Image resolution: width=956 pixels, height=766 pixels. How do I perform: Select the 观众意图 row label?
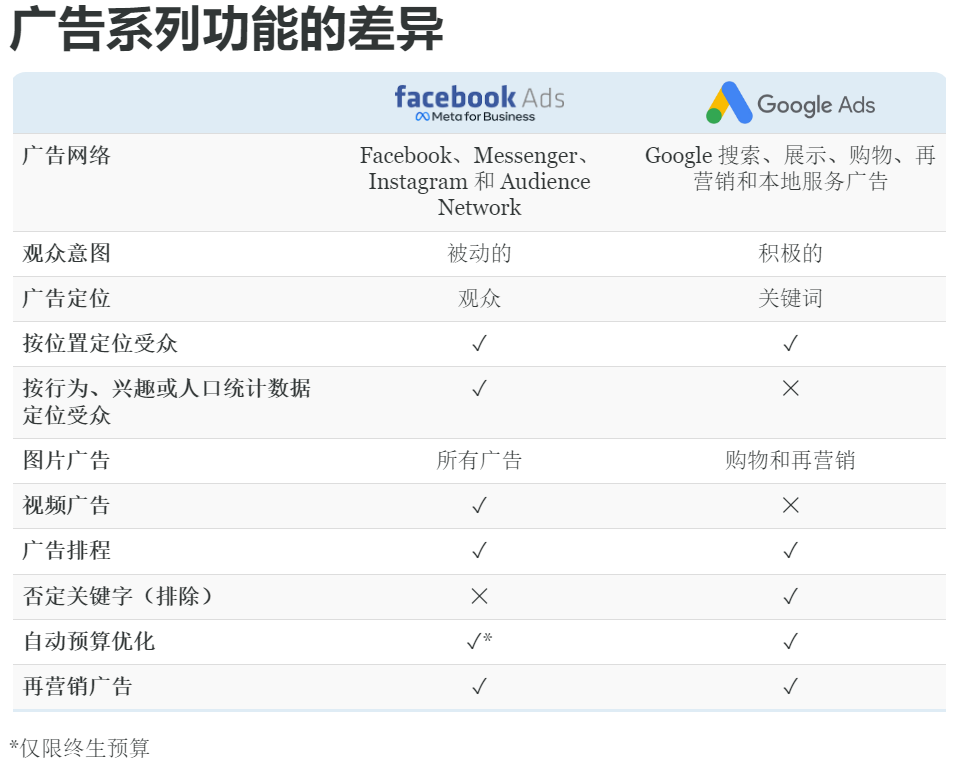pyautogui.click(x=66, y=253)
